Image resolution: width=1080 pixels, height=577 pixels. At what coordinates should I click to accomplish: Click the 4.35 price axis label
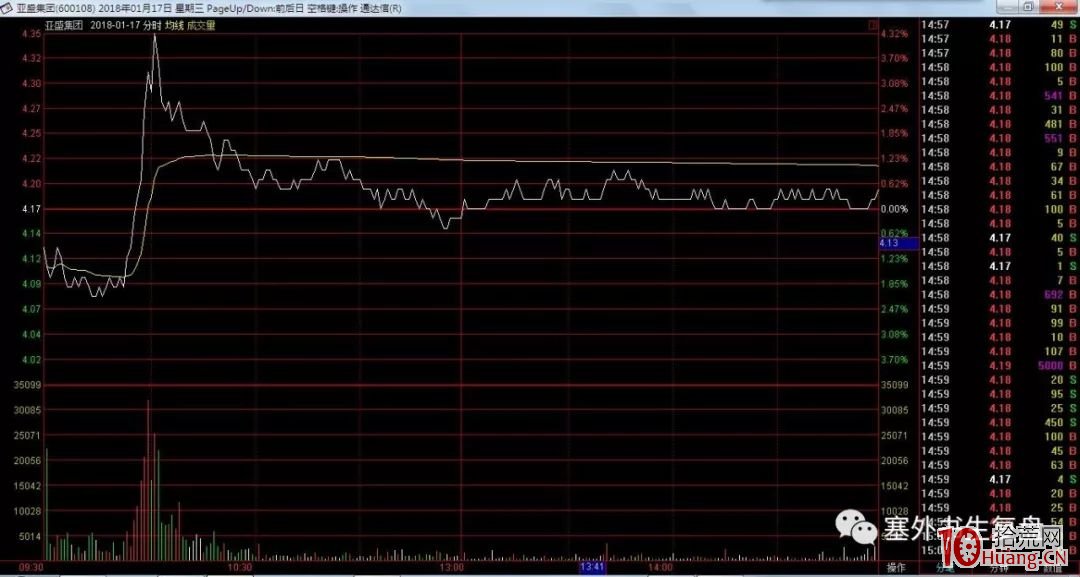31,33
